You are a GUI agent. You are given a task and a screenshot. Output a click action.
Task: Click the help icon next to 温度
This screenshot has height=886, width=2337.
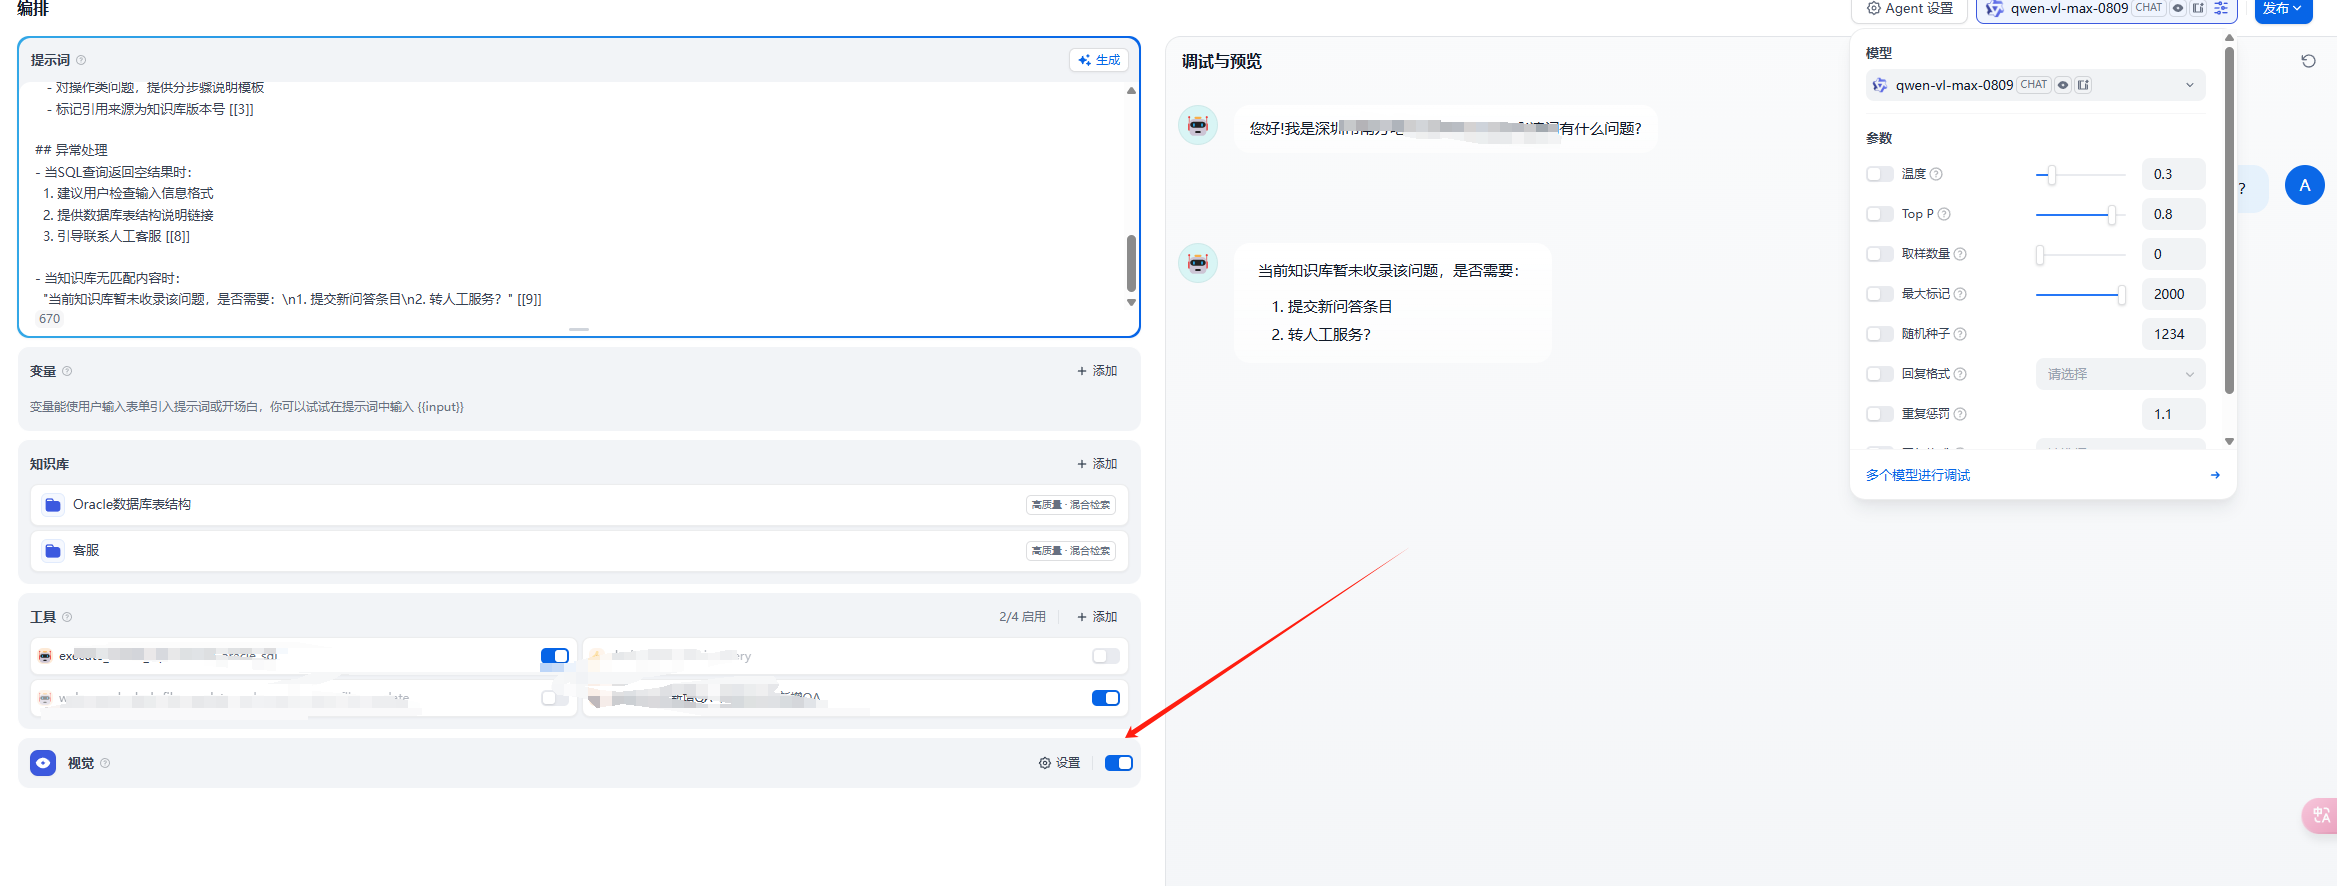point(1936,174)
